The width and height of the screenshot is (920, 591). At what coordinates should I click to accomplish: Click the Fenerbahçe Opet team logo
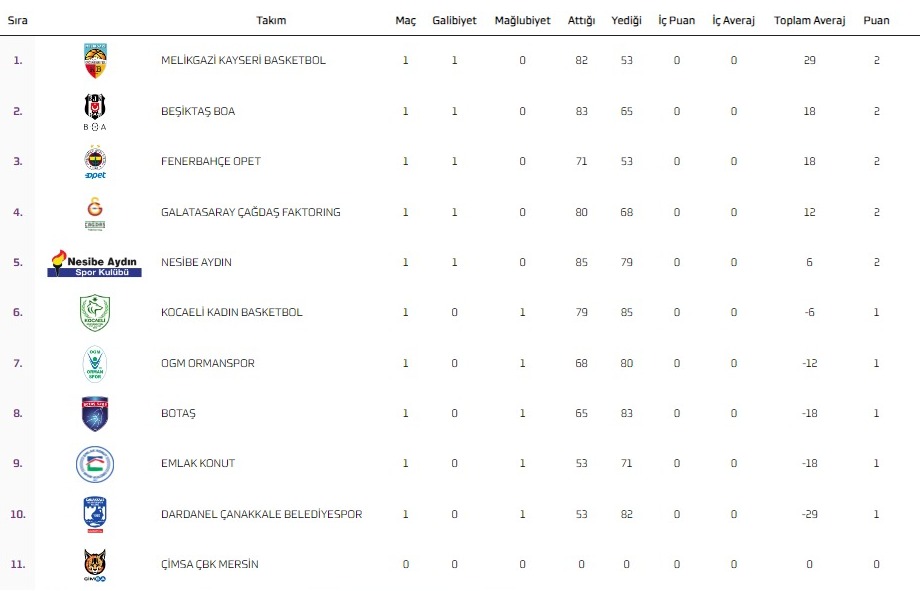pyautogui.click(x=95, y=162)
